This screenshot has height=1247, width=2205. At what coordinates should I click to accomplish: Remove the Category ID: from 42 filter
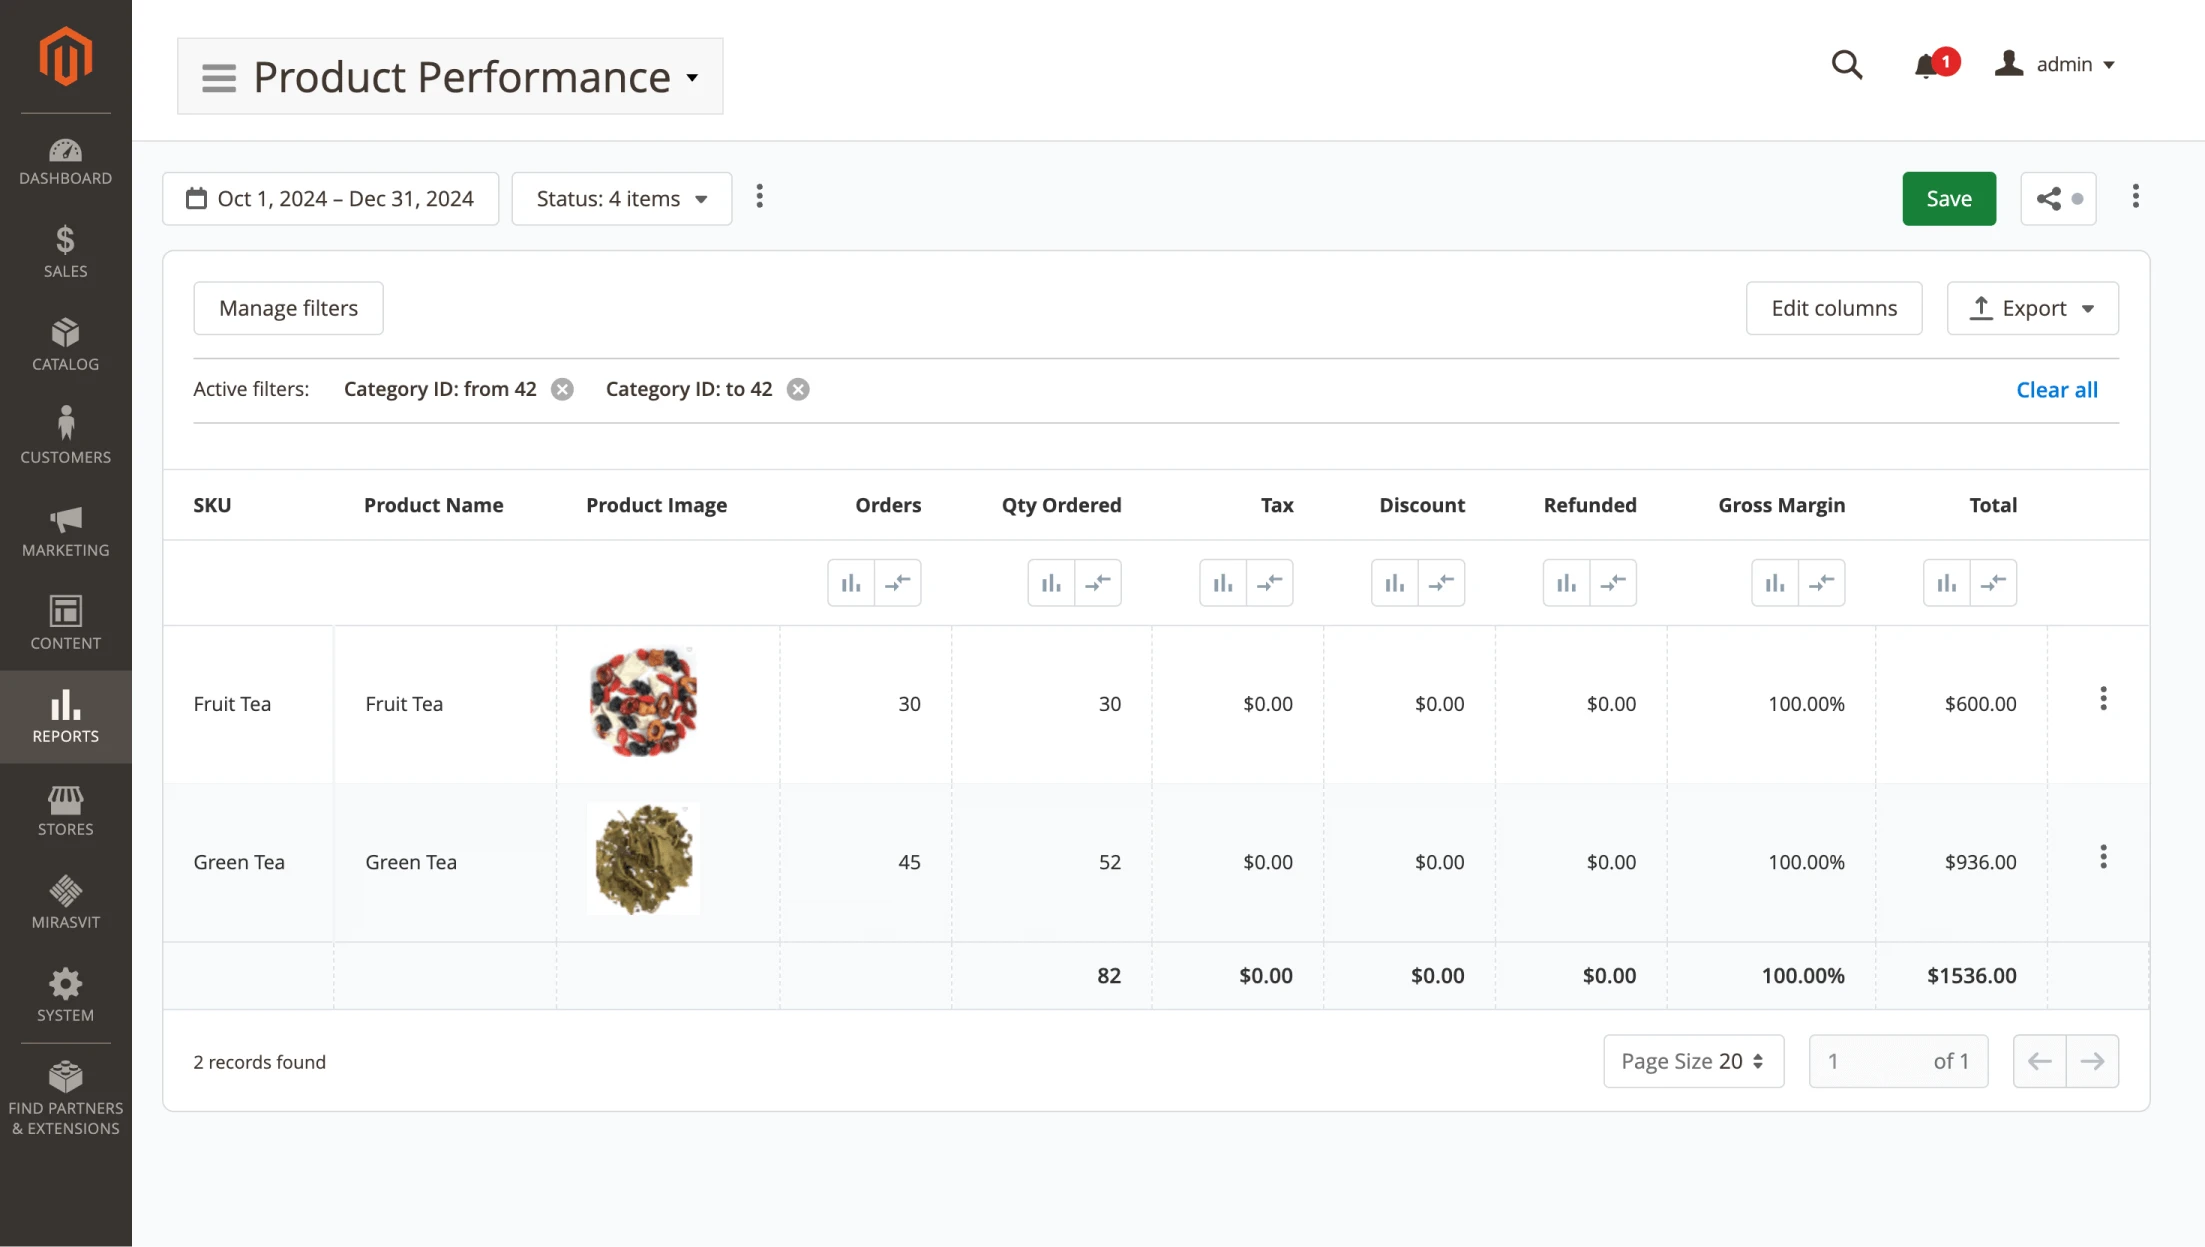562,389
